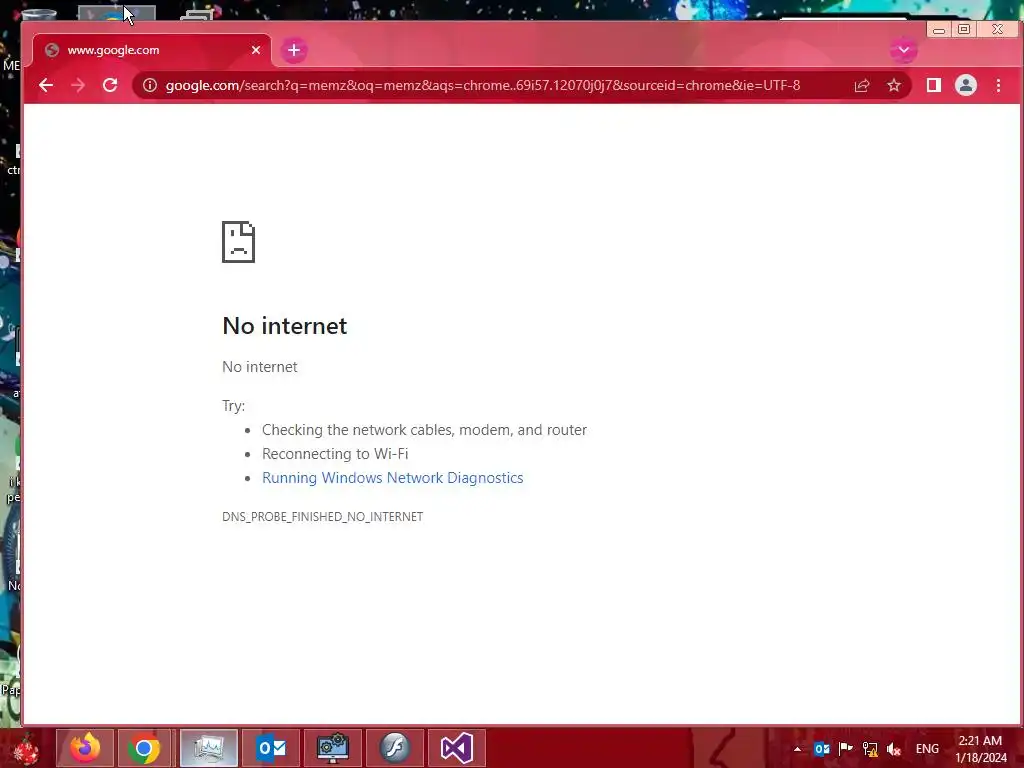This screenshot has width=1024, height=768.
Task: Open Visual Studio from the taskbar
Action: pos(456,748)
